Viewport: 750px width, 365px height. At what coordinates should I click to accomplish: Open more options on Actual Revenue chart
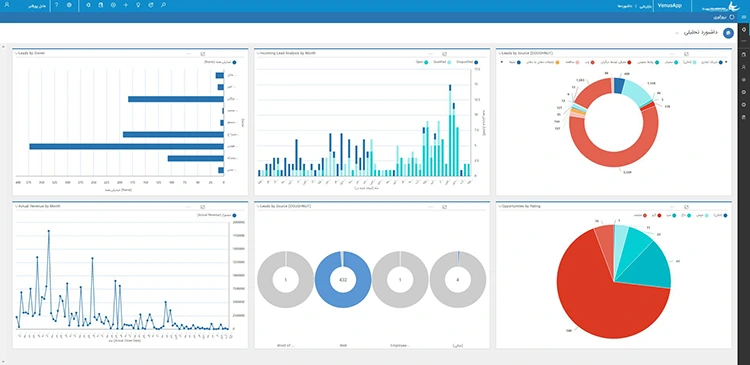pyautogui.click(x=188, y=207)
